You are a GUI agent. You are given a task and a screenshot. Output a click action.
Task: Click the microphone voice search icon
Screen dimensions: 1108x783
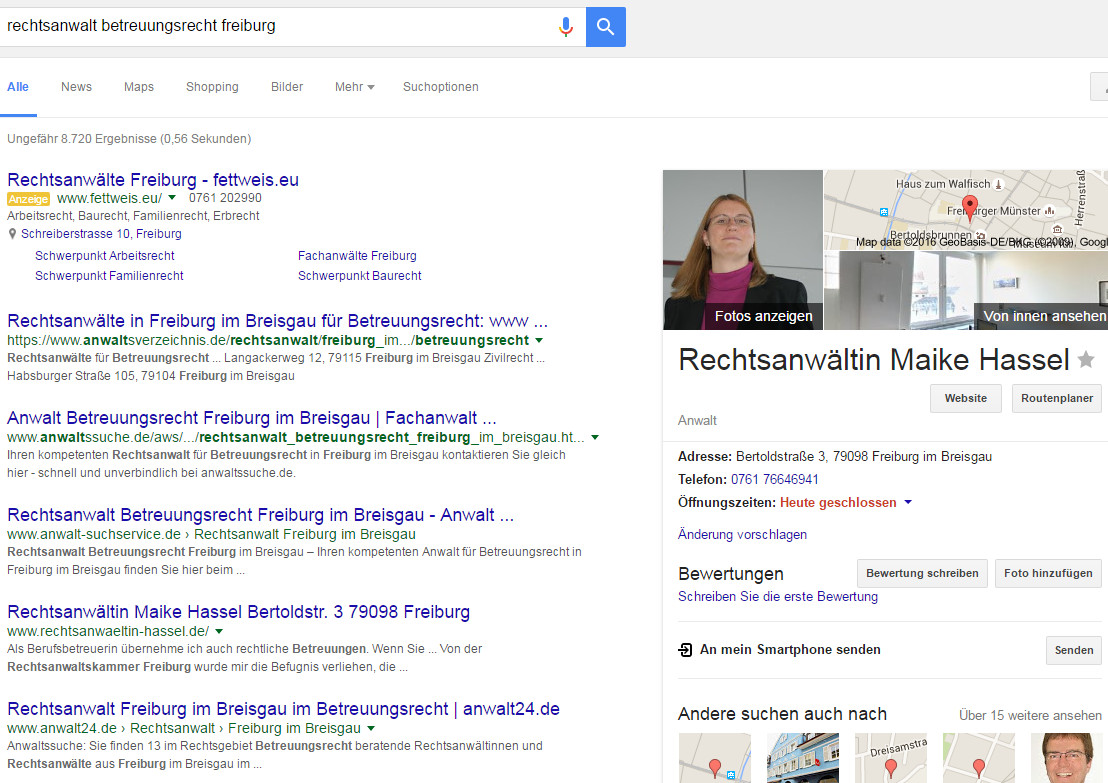(565, 27)
